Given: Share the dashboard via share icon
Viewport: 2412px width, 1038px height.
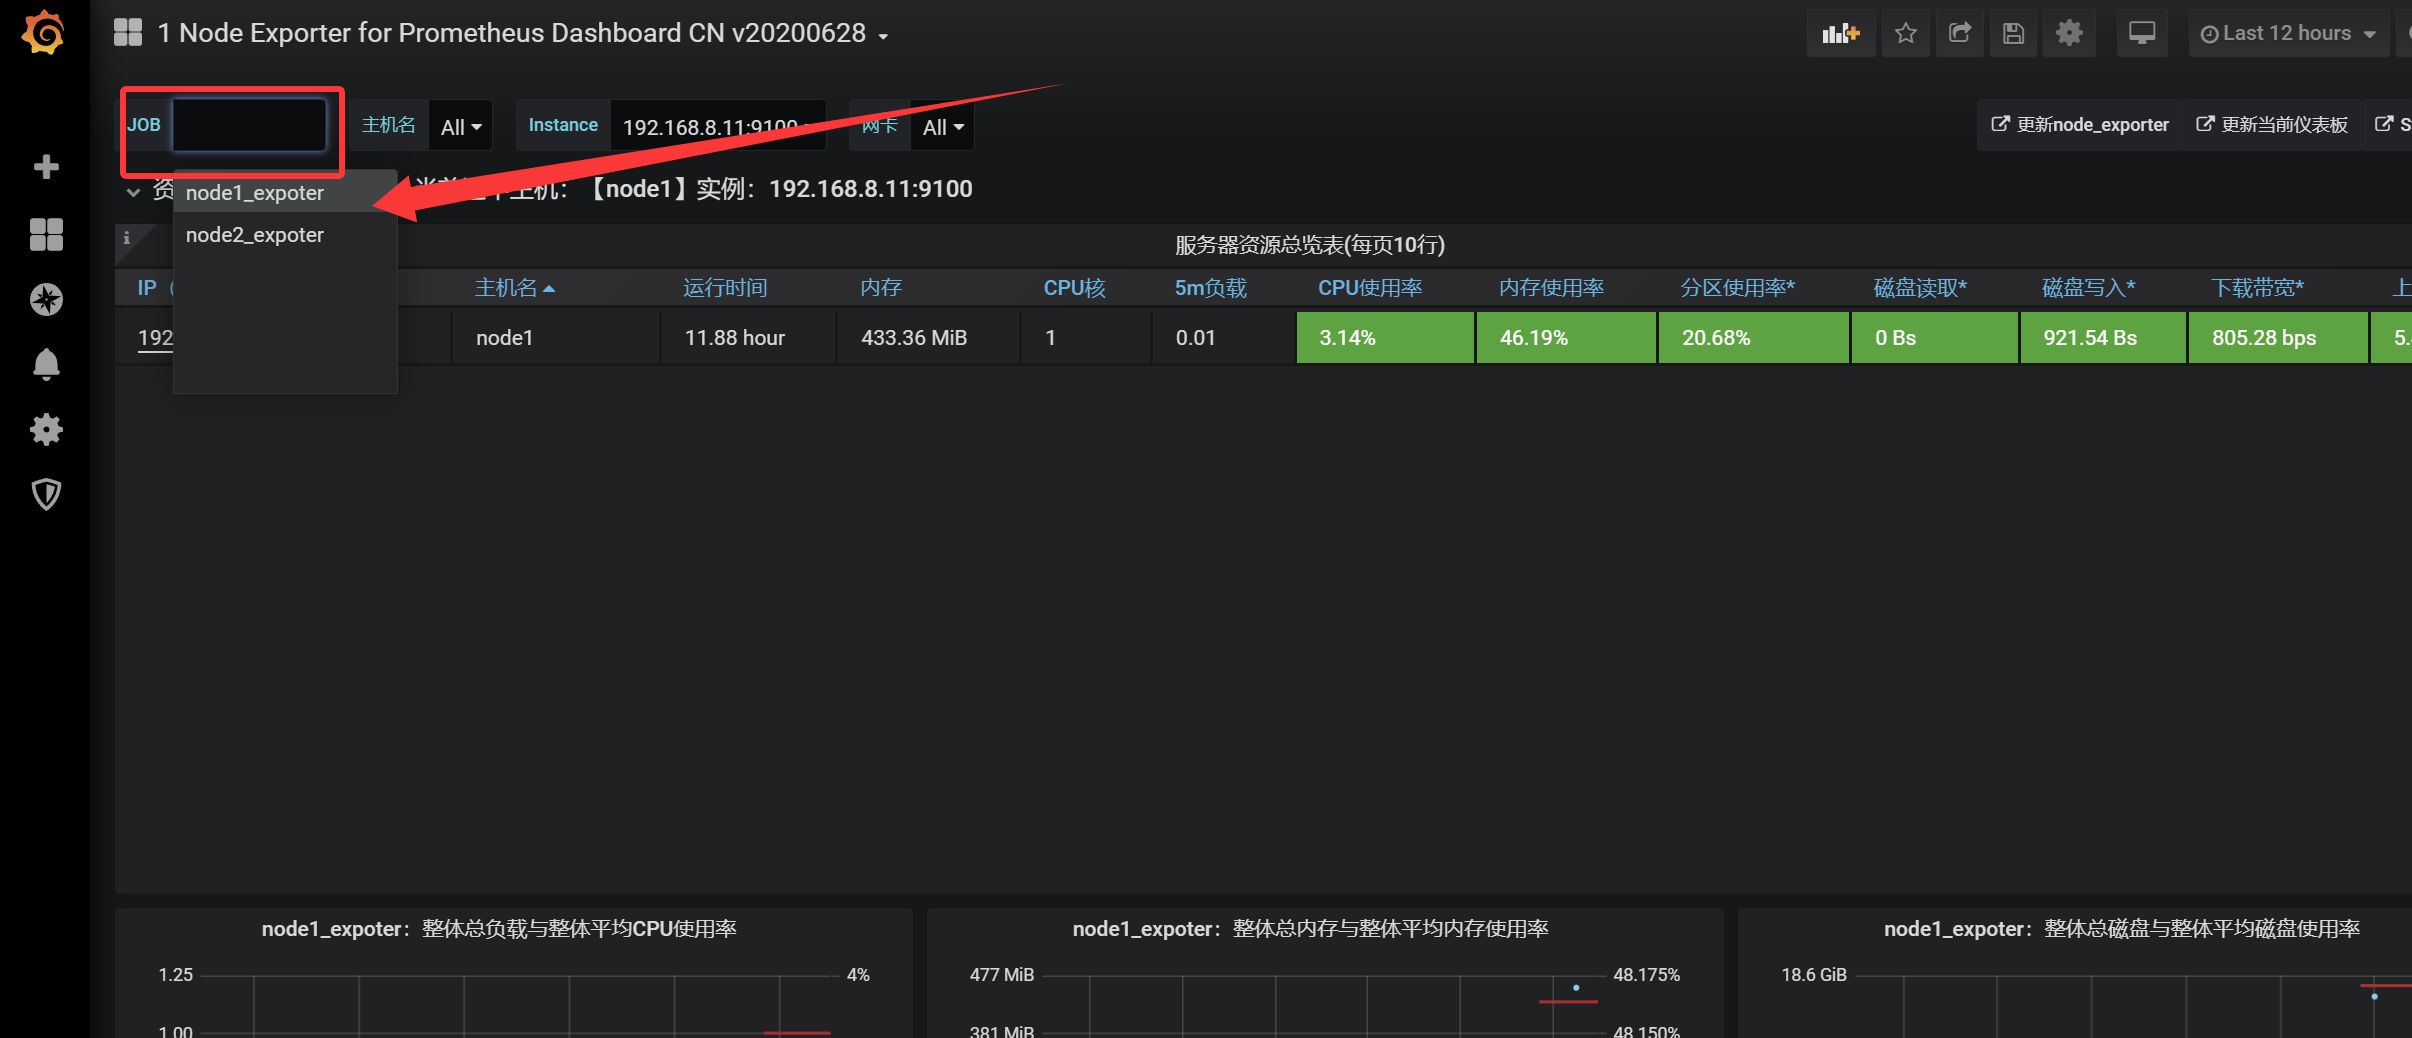Looking at the screenshot, I should tap(1960, 33).
